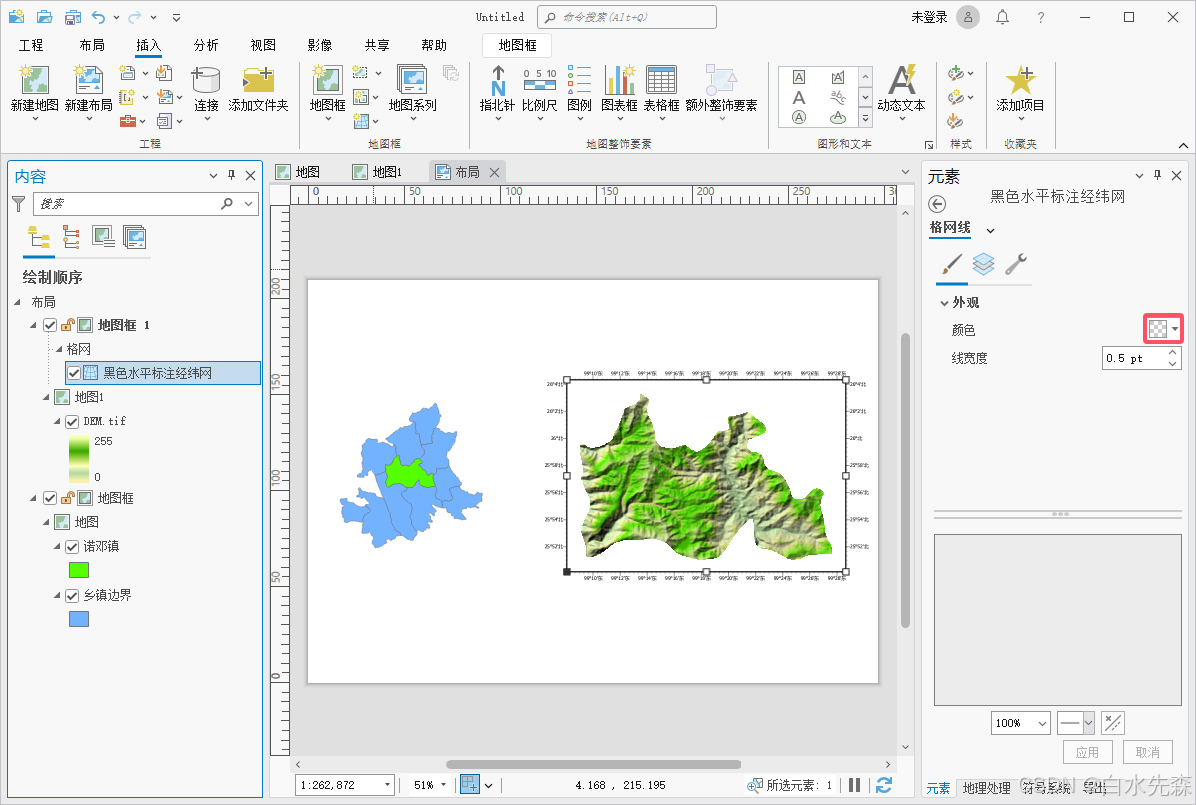Open 额外整饰要素 additional surrounds
The width and height of the screenshot is (1196, 805).
point(721,80)
